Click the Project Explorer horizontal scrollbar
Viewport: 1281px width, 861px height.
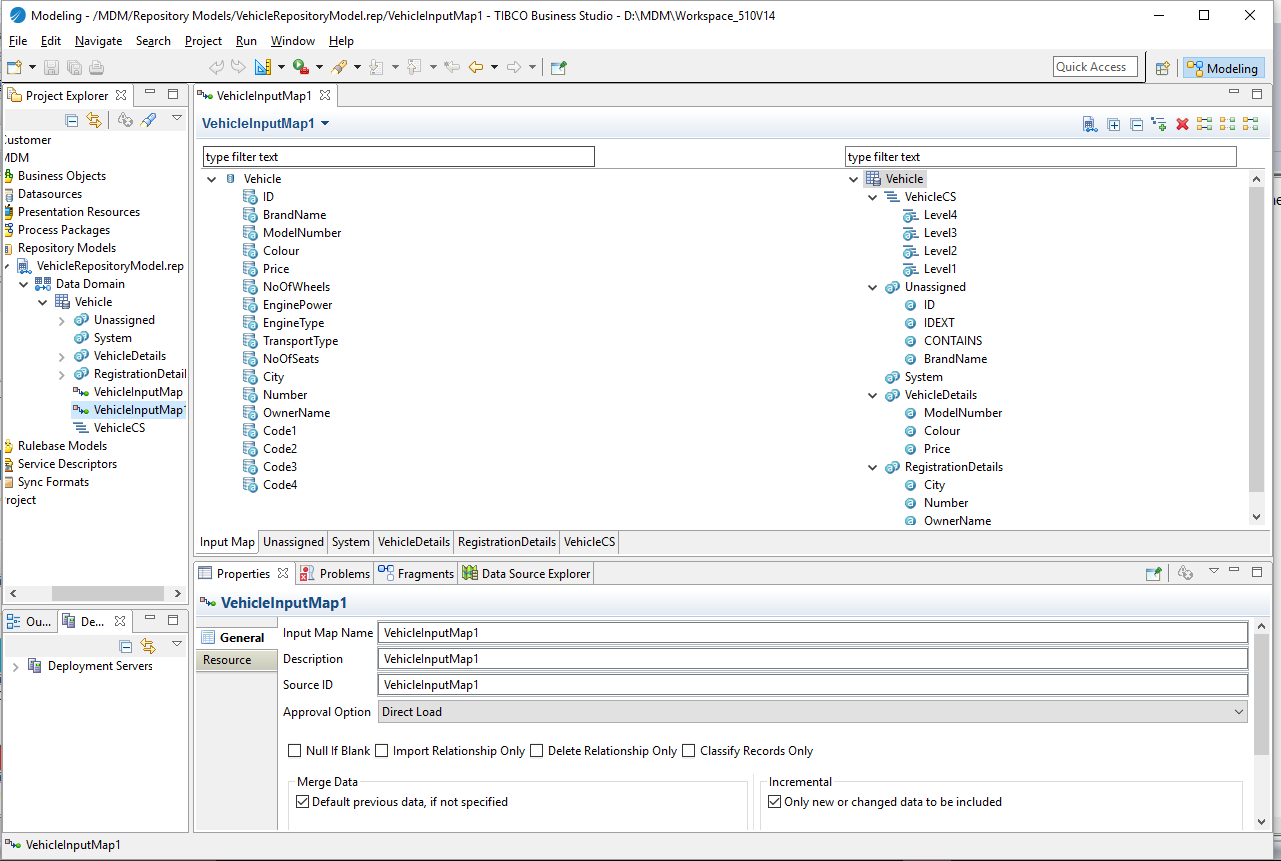[x=107, y=593]
